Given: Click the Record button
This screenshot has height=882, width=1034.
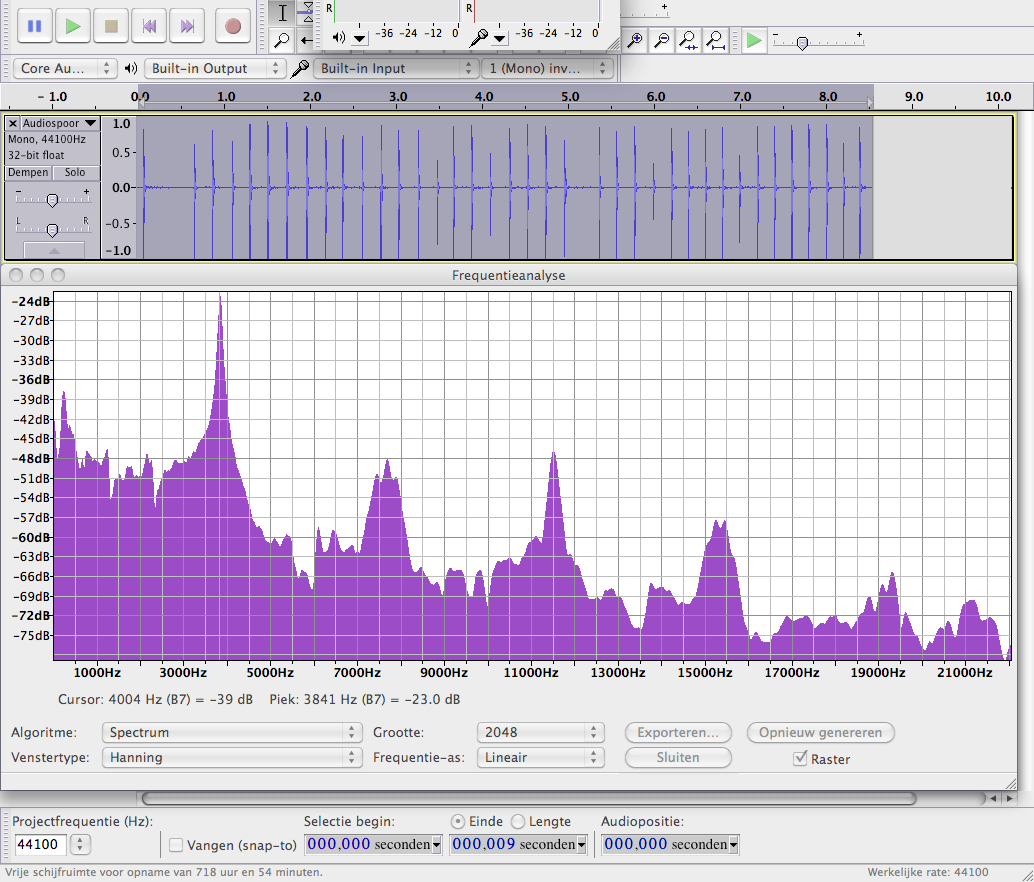Looking at the screenshot, I should click(x=233, y=26).
